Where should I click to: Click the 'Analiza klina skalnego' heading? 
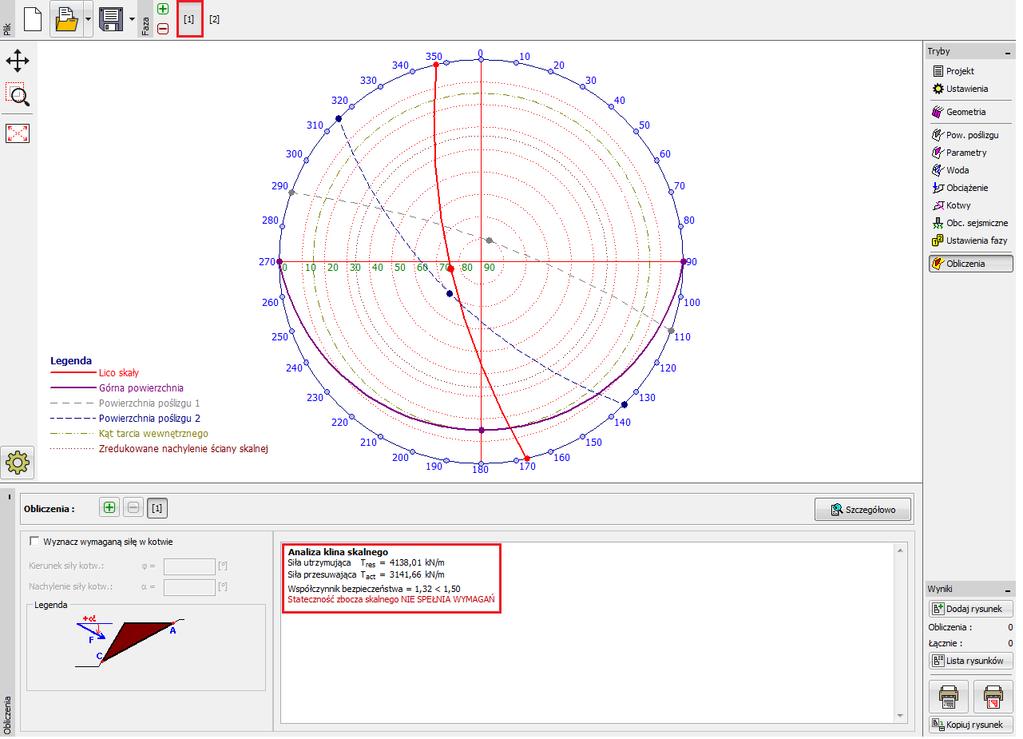(338, 552)
